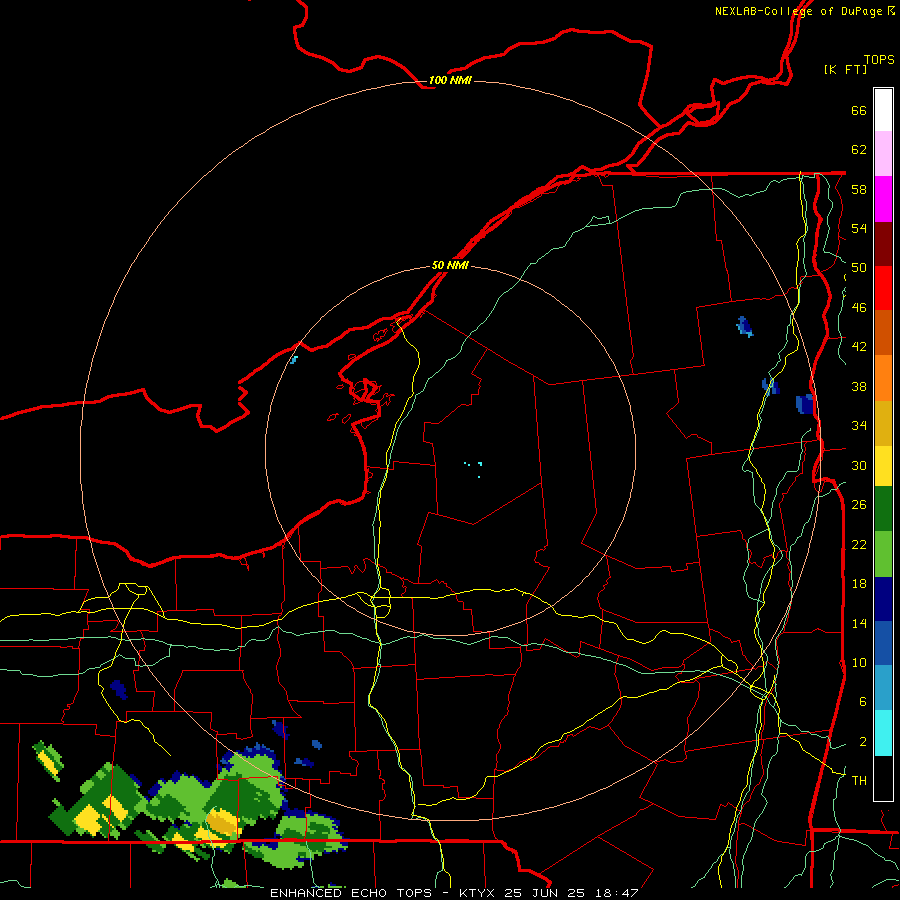Click the 'TH' threshold legend label
The image size is (900, 900).
point(859,781)
